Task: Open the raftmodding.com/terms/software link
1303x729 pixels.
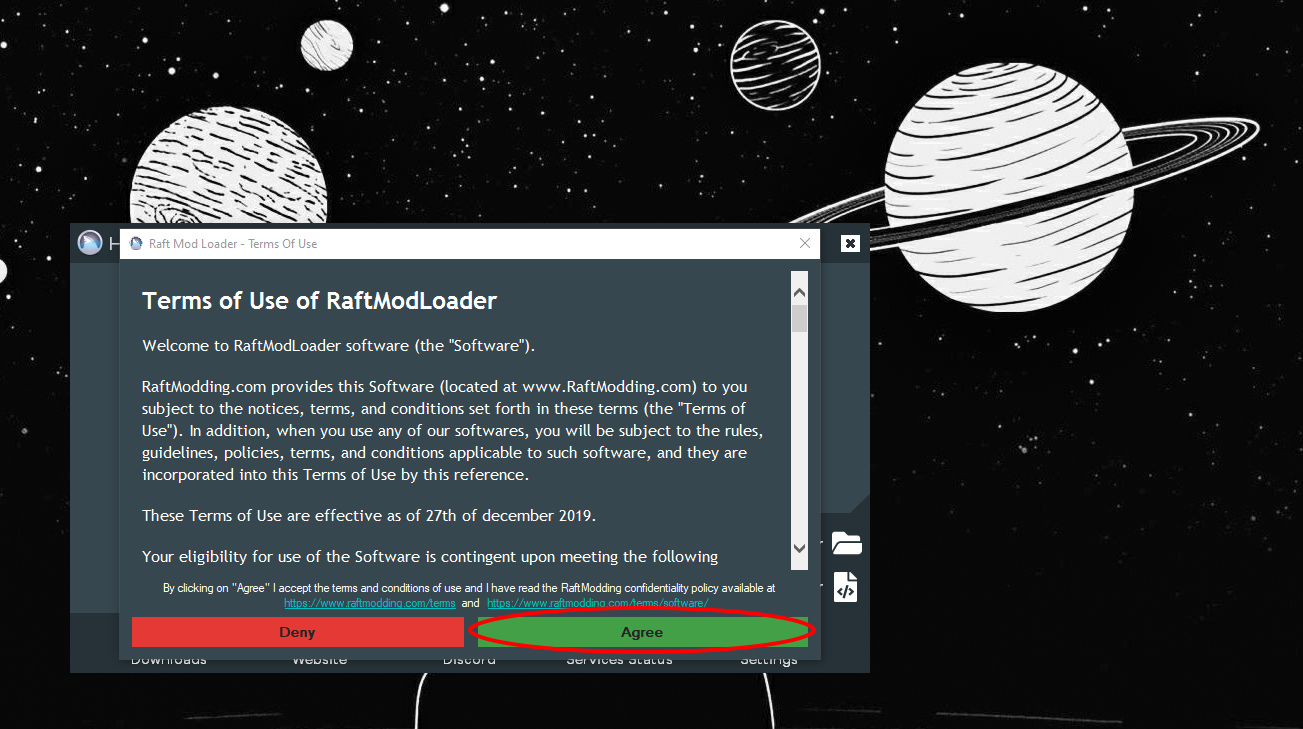Action: pos(598,603)
